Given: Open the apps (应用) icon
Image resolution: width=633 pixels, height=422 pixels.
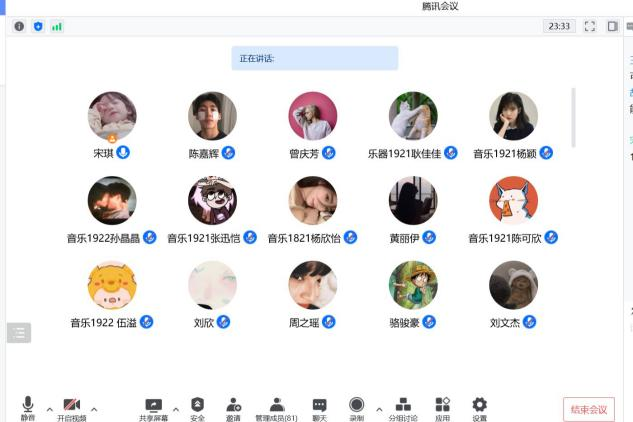Looking at the screenshot, I should 442,409.
